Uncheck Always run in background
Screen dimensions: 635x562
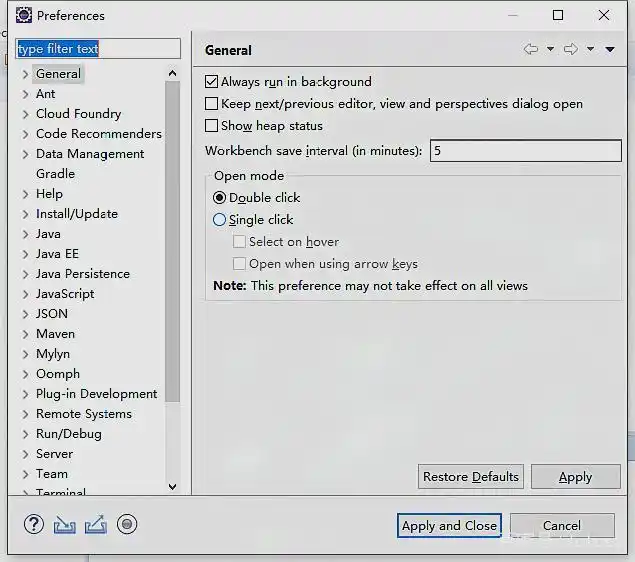[212, 82]
